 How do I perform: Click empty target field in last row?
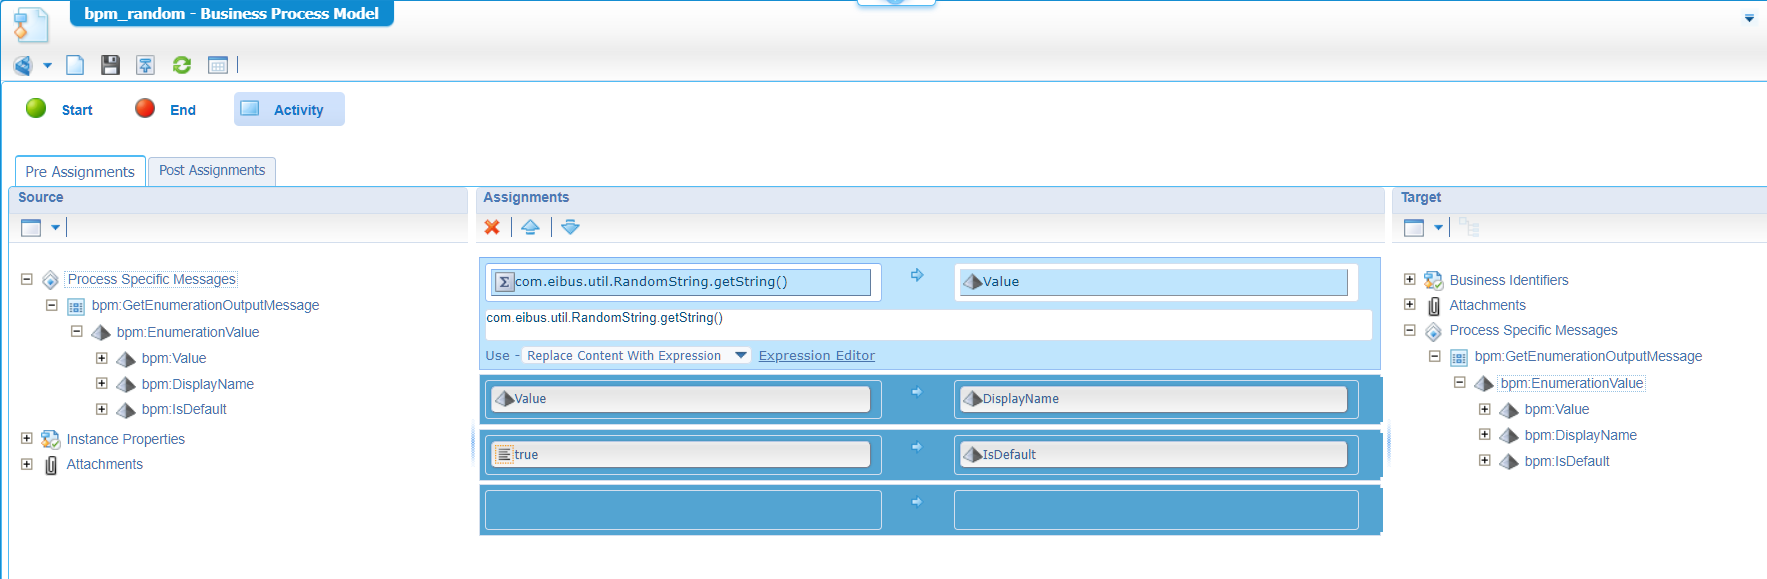pyautogui.click(x=1156, y=509)
